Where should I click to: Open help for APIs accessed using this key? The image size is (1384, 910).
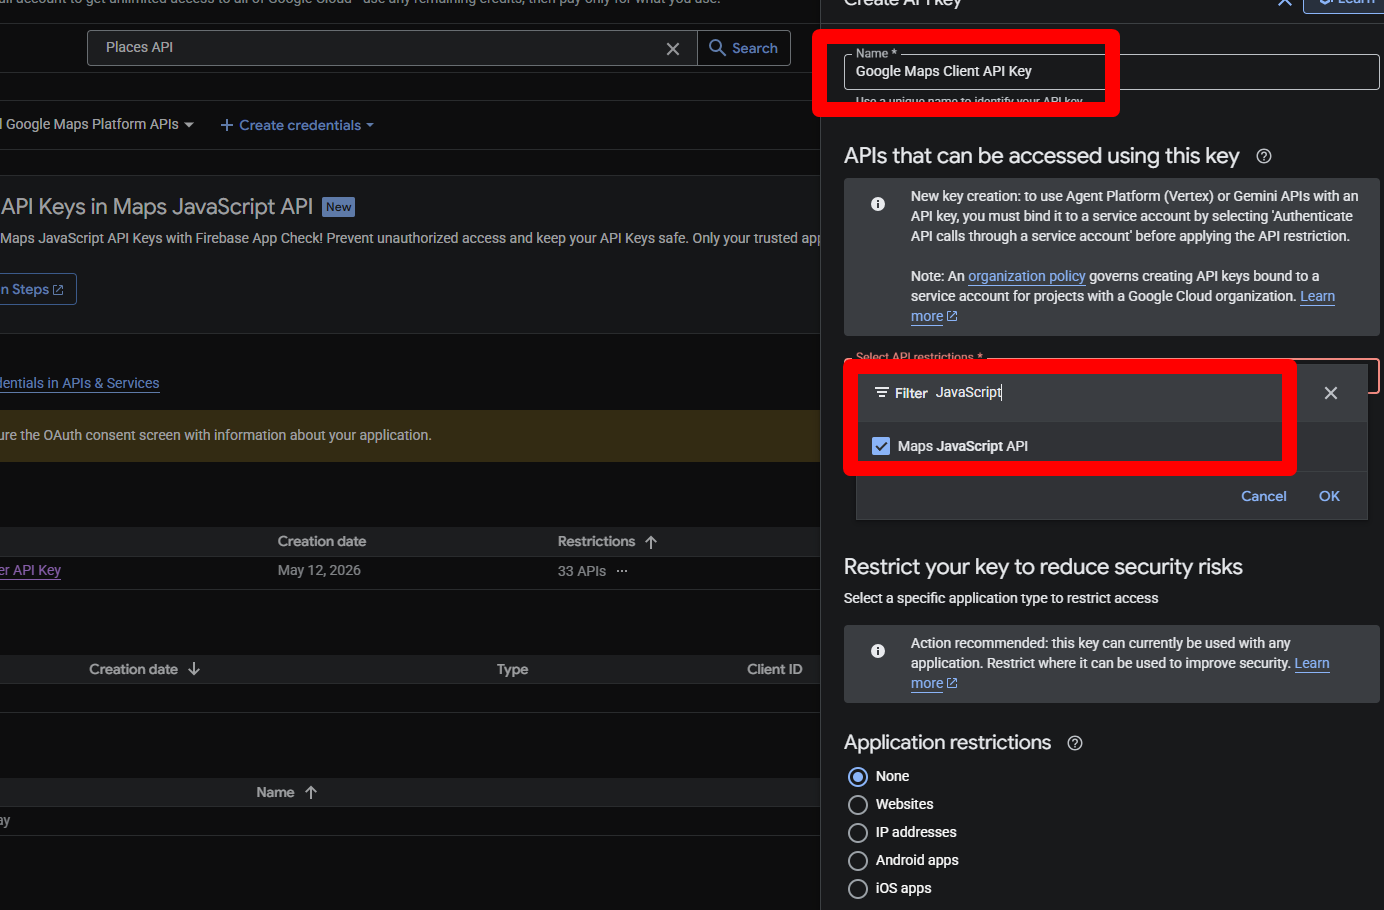[1264, 156]
